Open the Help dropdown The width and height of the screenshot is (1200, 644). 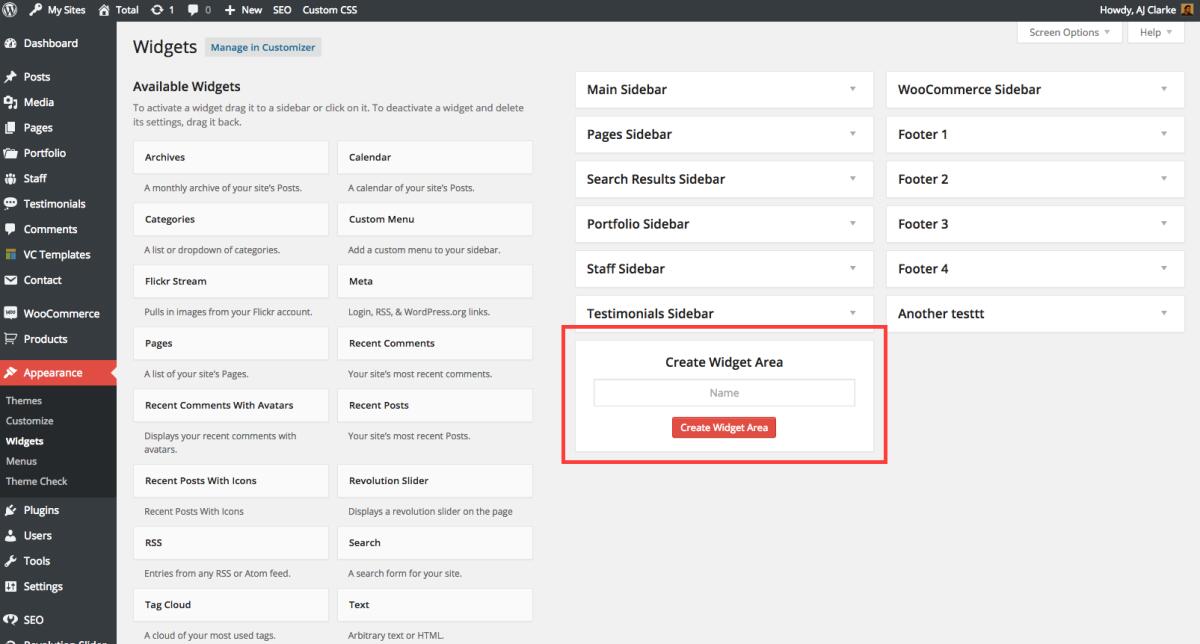pos(1155,32)
